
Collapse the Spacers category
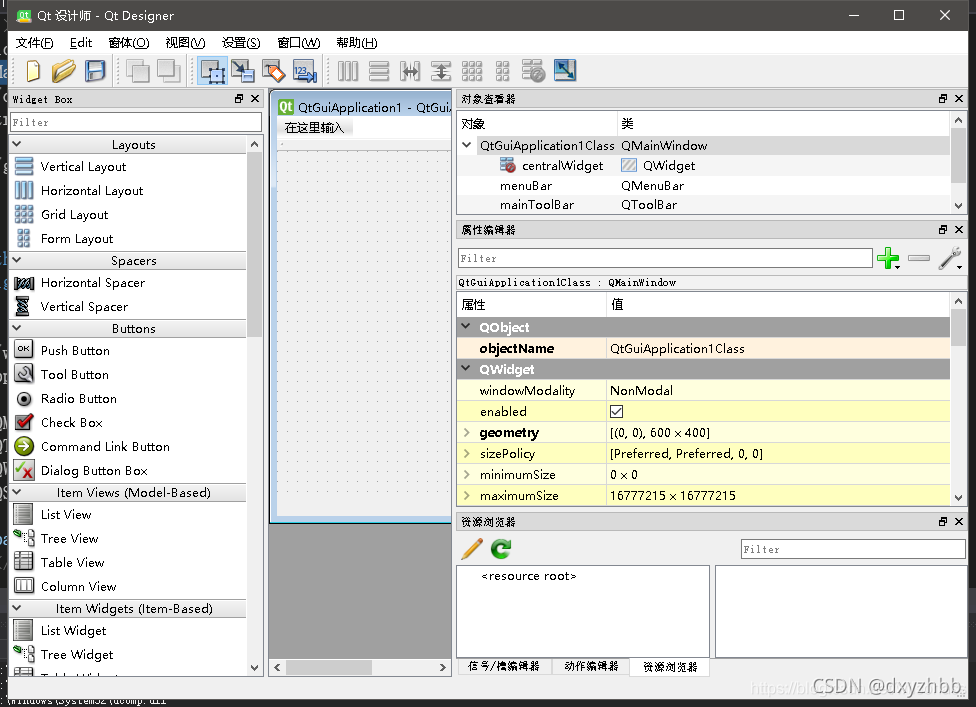pos(17,260)
